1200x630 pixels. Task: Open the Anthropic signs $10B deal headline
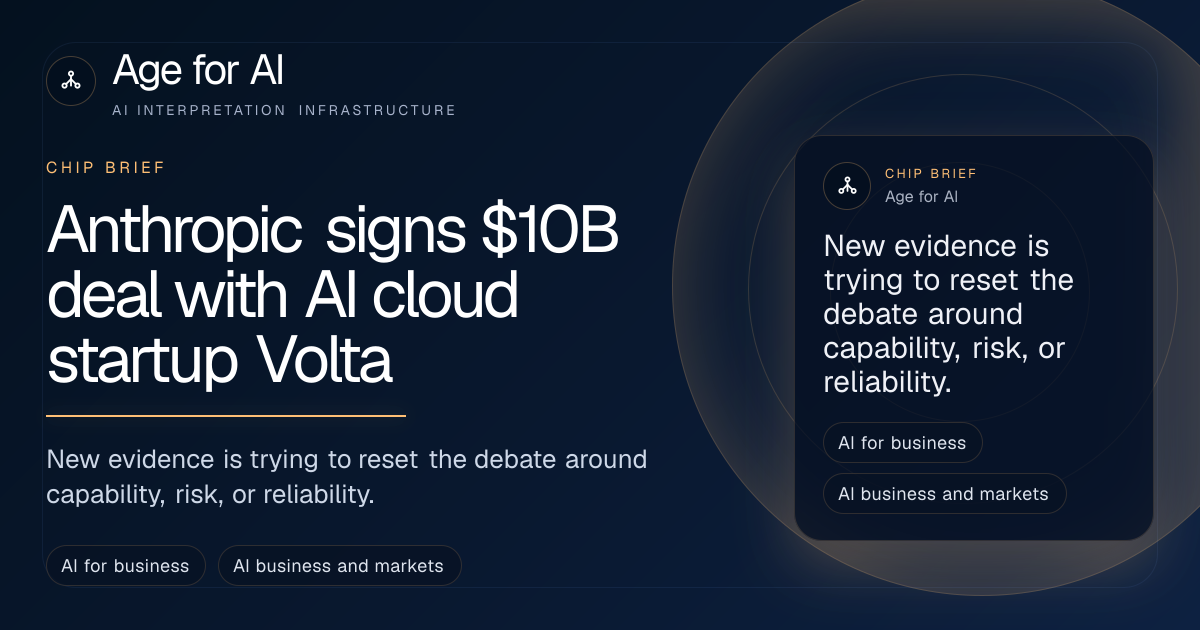333,295
